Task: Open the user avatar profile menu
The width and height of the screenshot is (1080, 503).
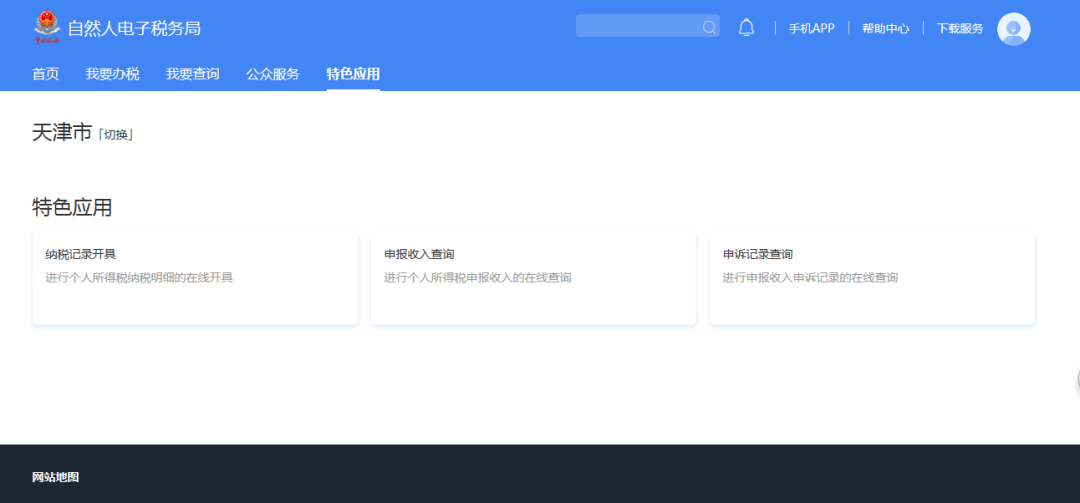Action: point(1013,29)
